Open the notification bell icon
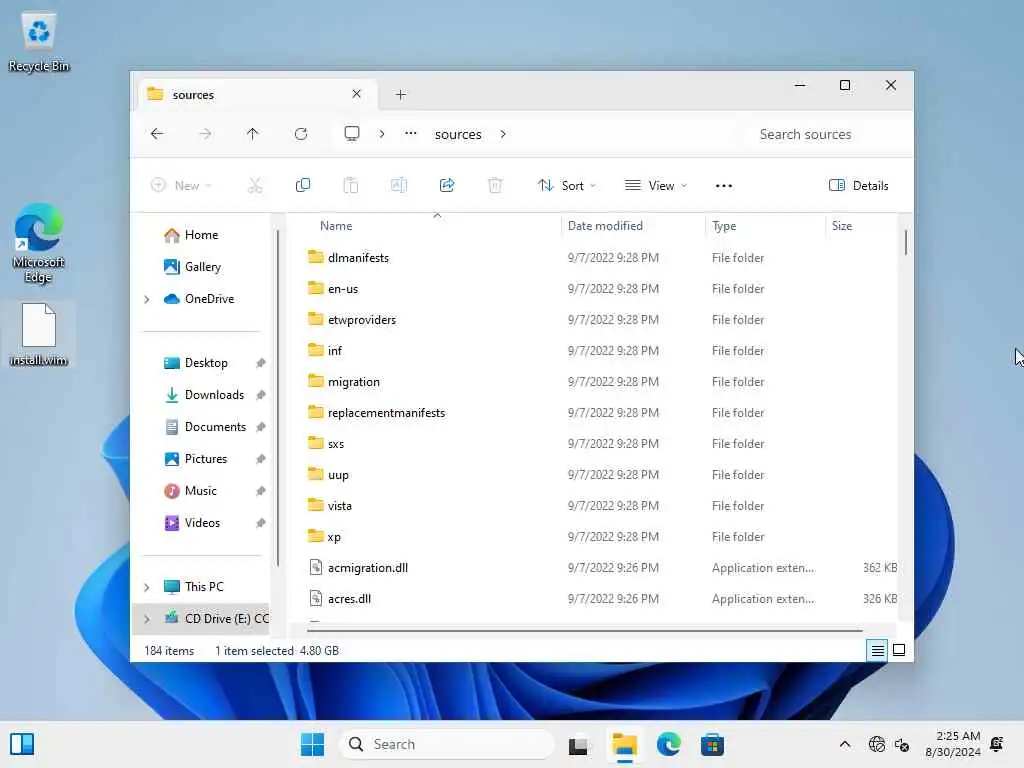Screen dimensions: 1024x768 997,744
